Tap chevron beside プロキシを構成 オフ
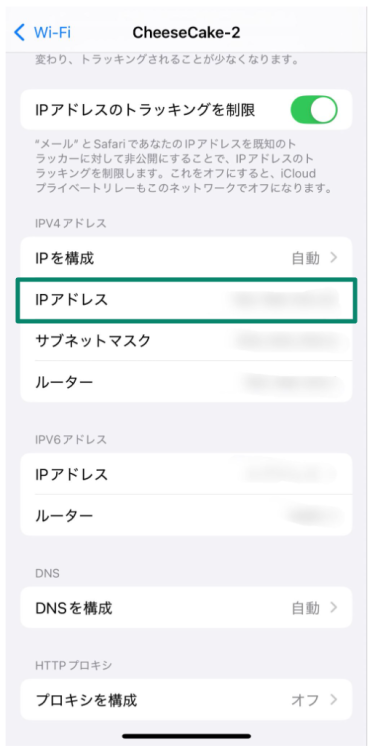The image size is (375, 751). click(334, 700)
